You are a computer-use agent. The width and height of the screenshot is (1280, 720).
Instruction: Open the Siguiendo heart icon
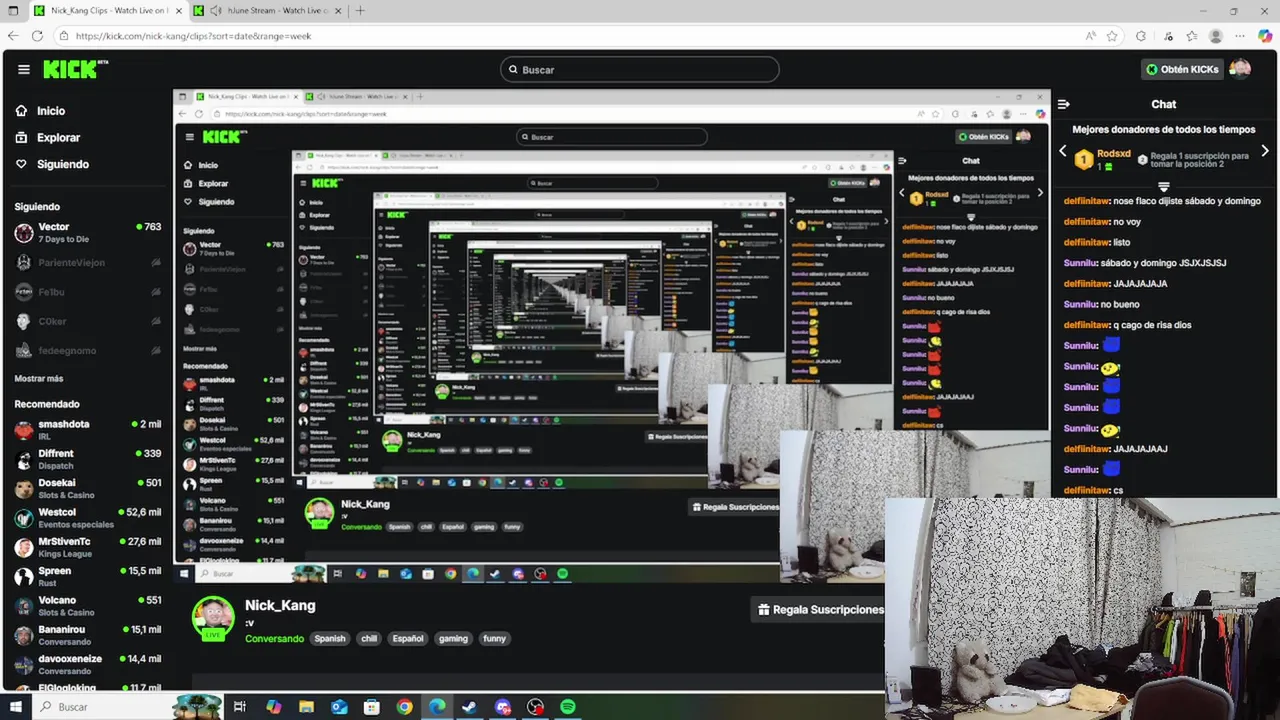coord(22,164)
